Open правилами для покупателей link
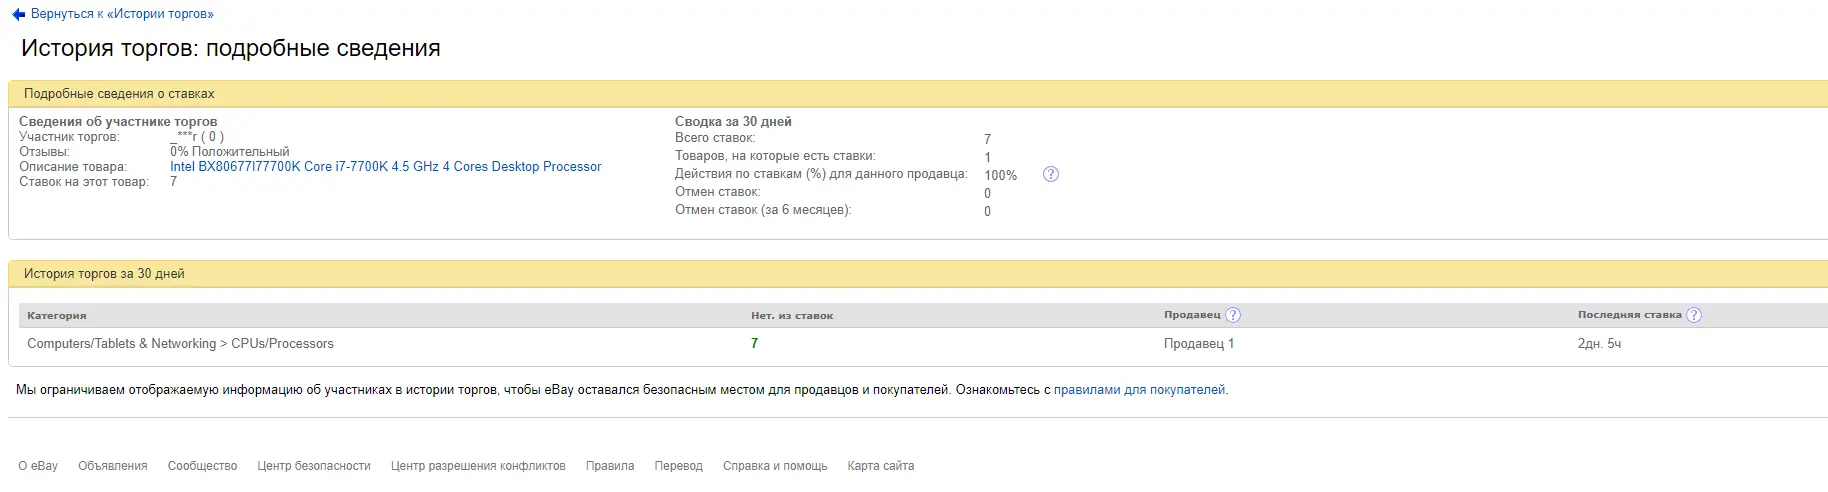The image size is (1828, 492). pos(1139,390)
